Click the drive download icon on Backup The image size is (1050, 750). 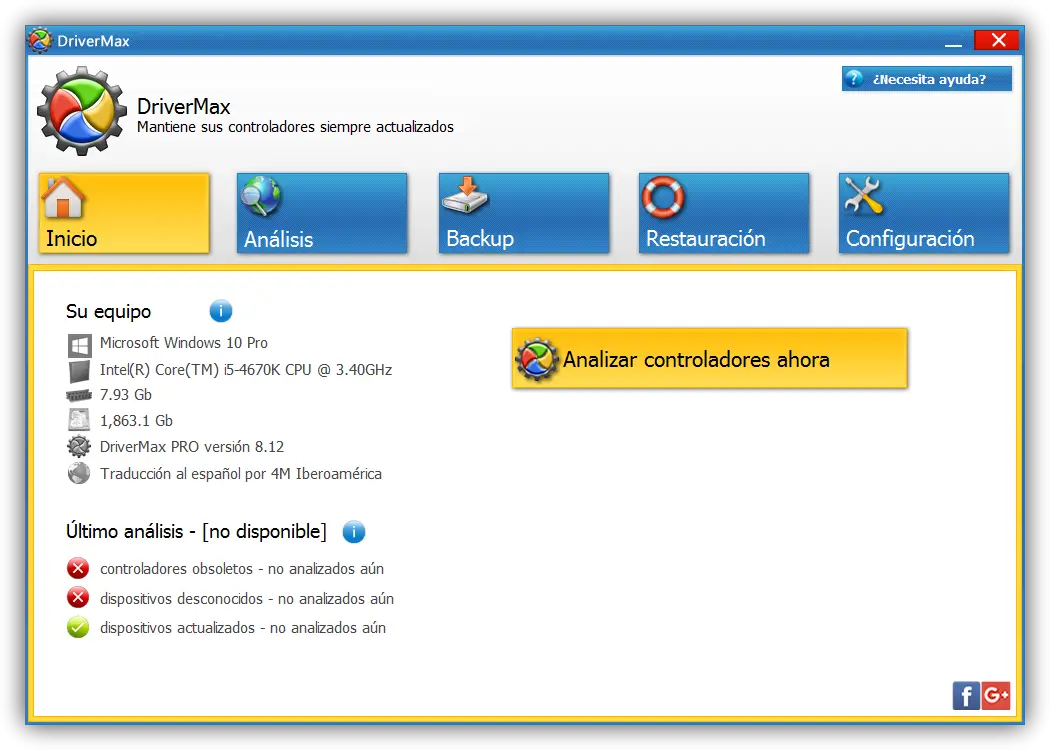(465, 196)
